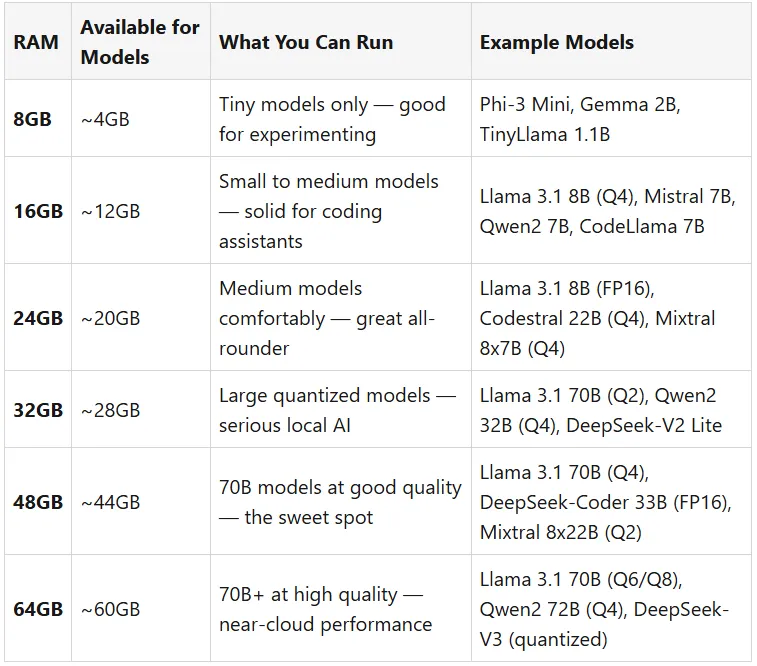Select the 32GB RAM cell
Screen dimensions: 757x666
(37, 410)
